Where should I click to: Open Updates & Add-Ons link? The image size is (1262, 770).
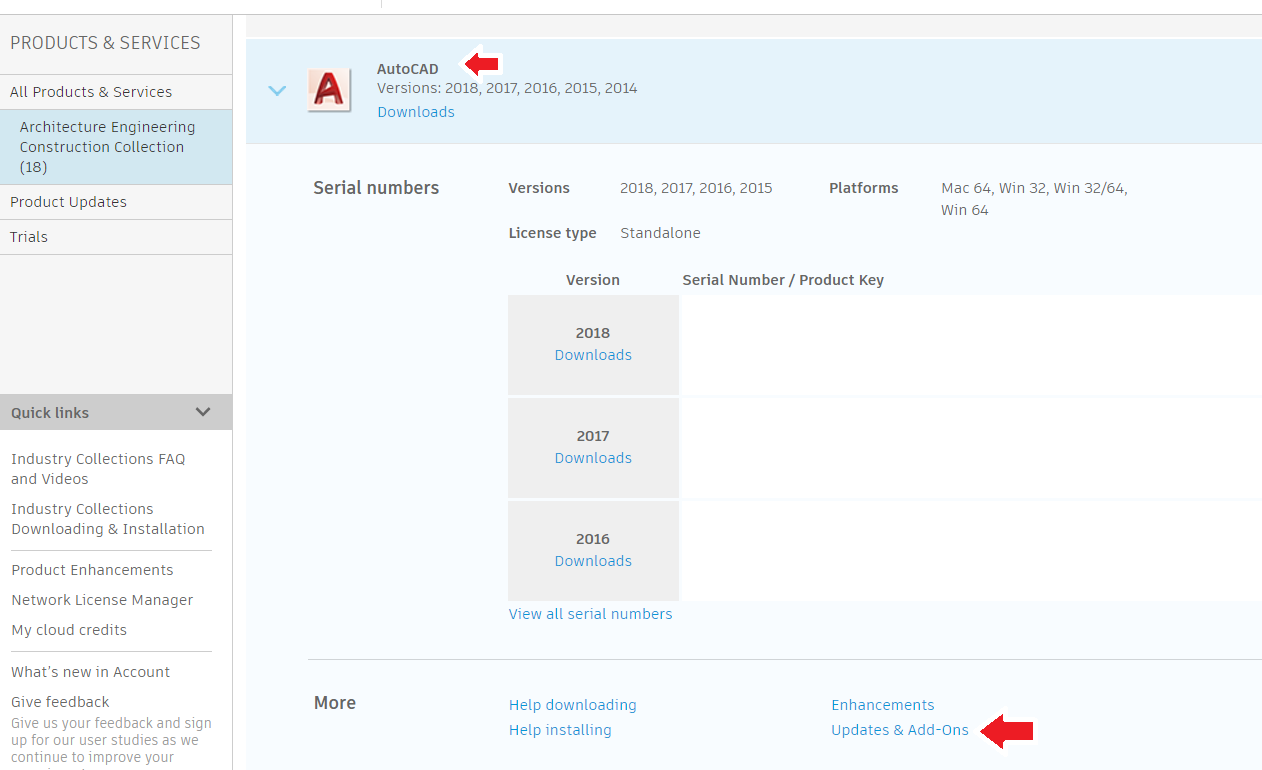click(x=900, y=730)
